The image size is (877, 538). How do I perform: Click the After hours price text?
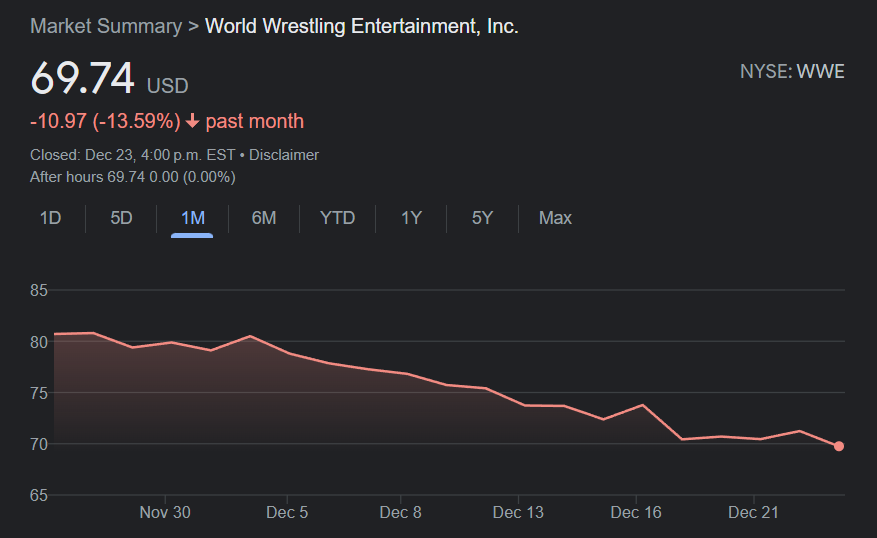click(133, 177)
